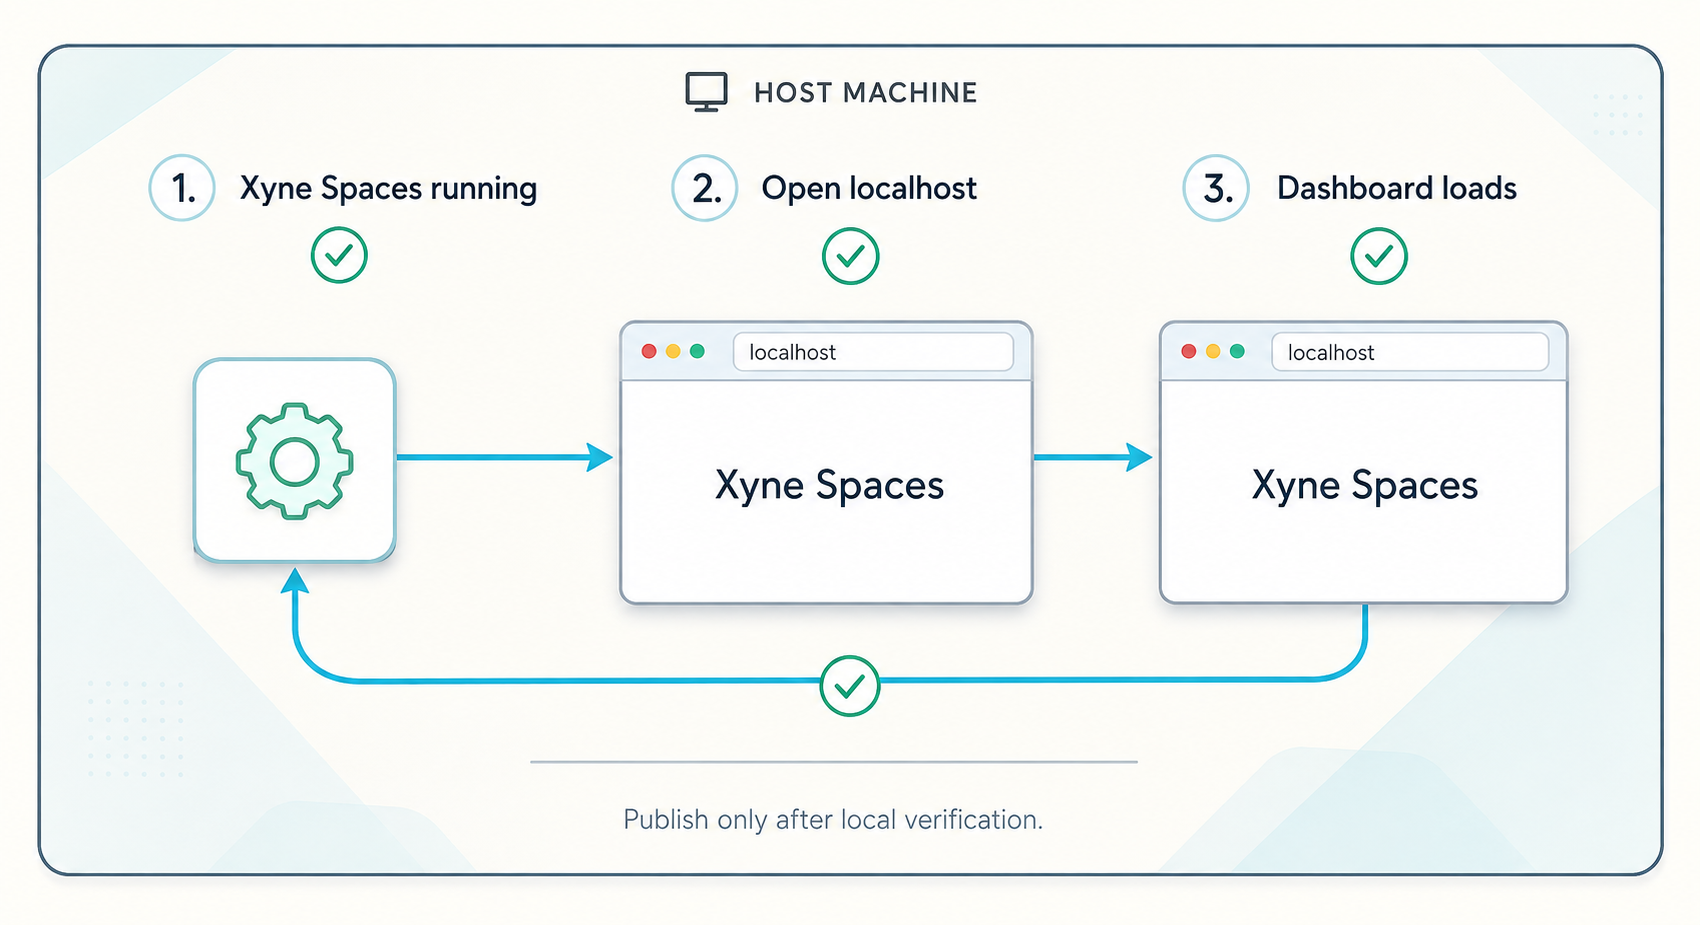Image resolution: width=1700 pixels, height=925 pixels.
Task: Click the HOST MACHINE heading text
Action: click(x=866, y=93)
